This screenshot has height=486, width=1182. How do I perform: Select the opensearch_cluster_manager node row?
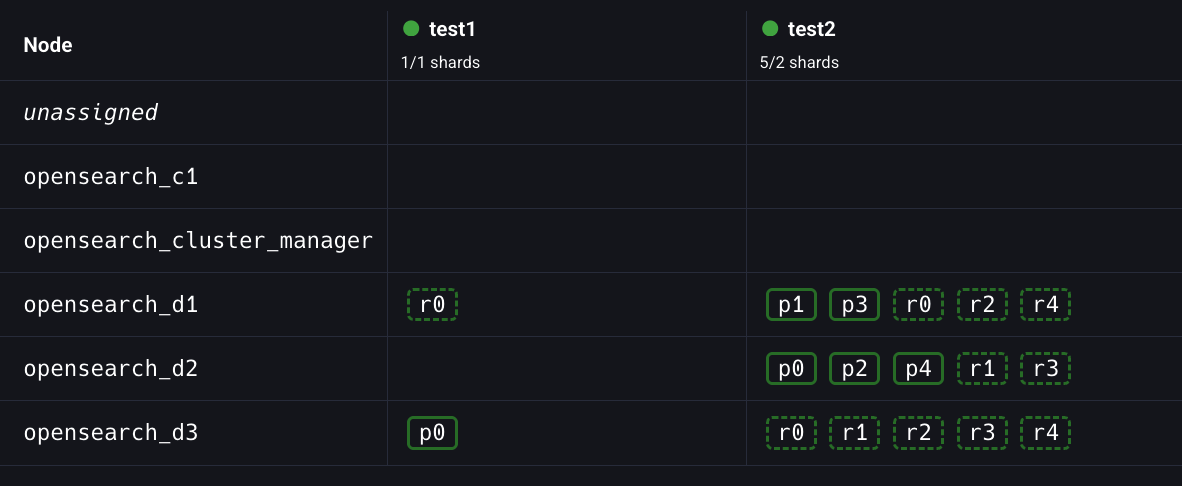tap(198, 241)
